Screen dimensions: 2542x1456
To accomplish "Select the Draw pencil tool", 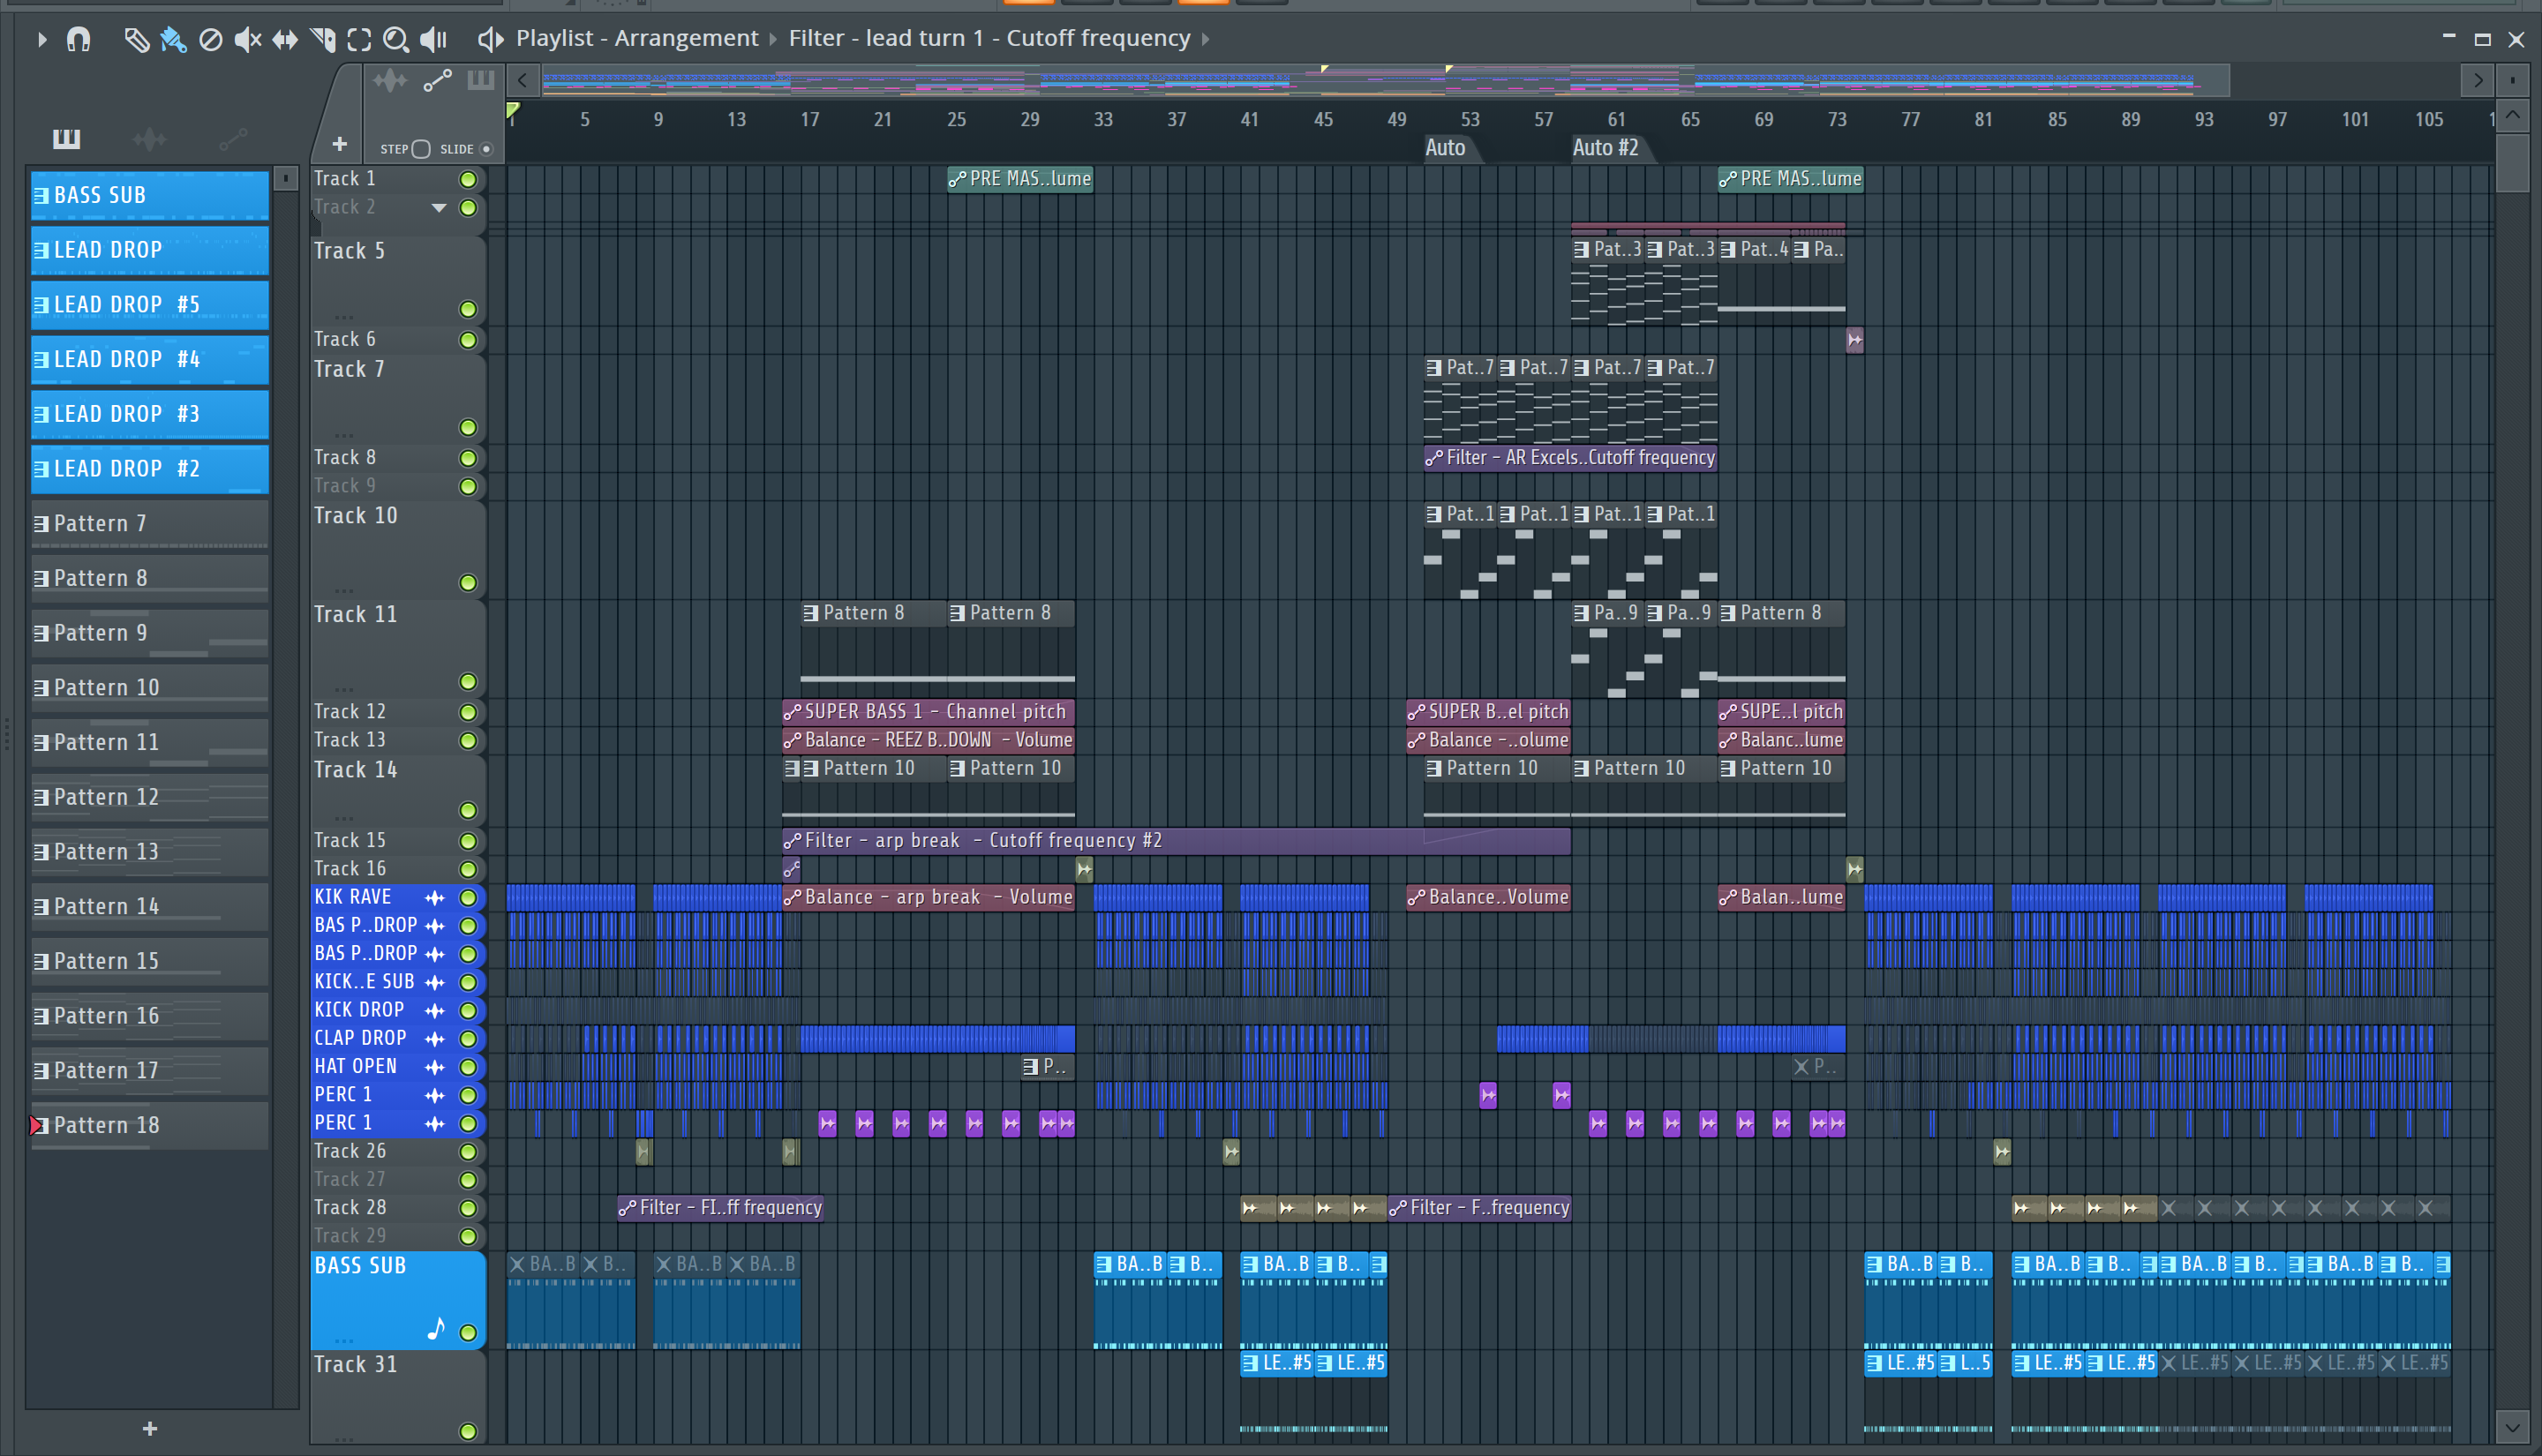I will (136, 39).
